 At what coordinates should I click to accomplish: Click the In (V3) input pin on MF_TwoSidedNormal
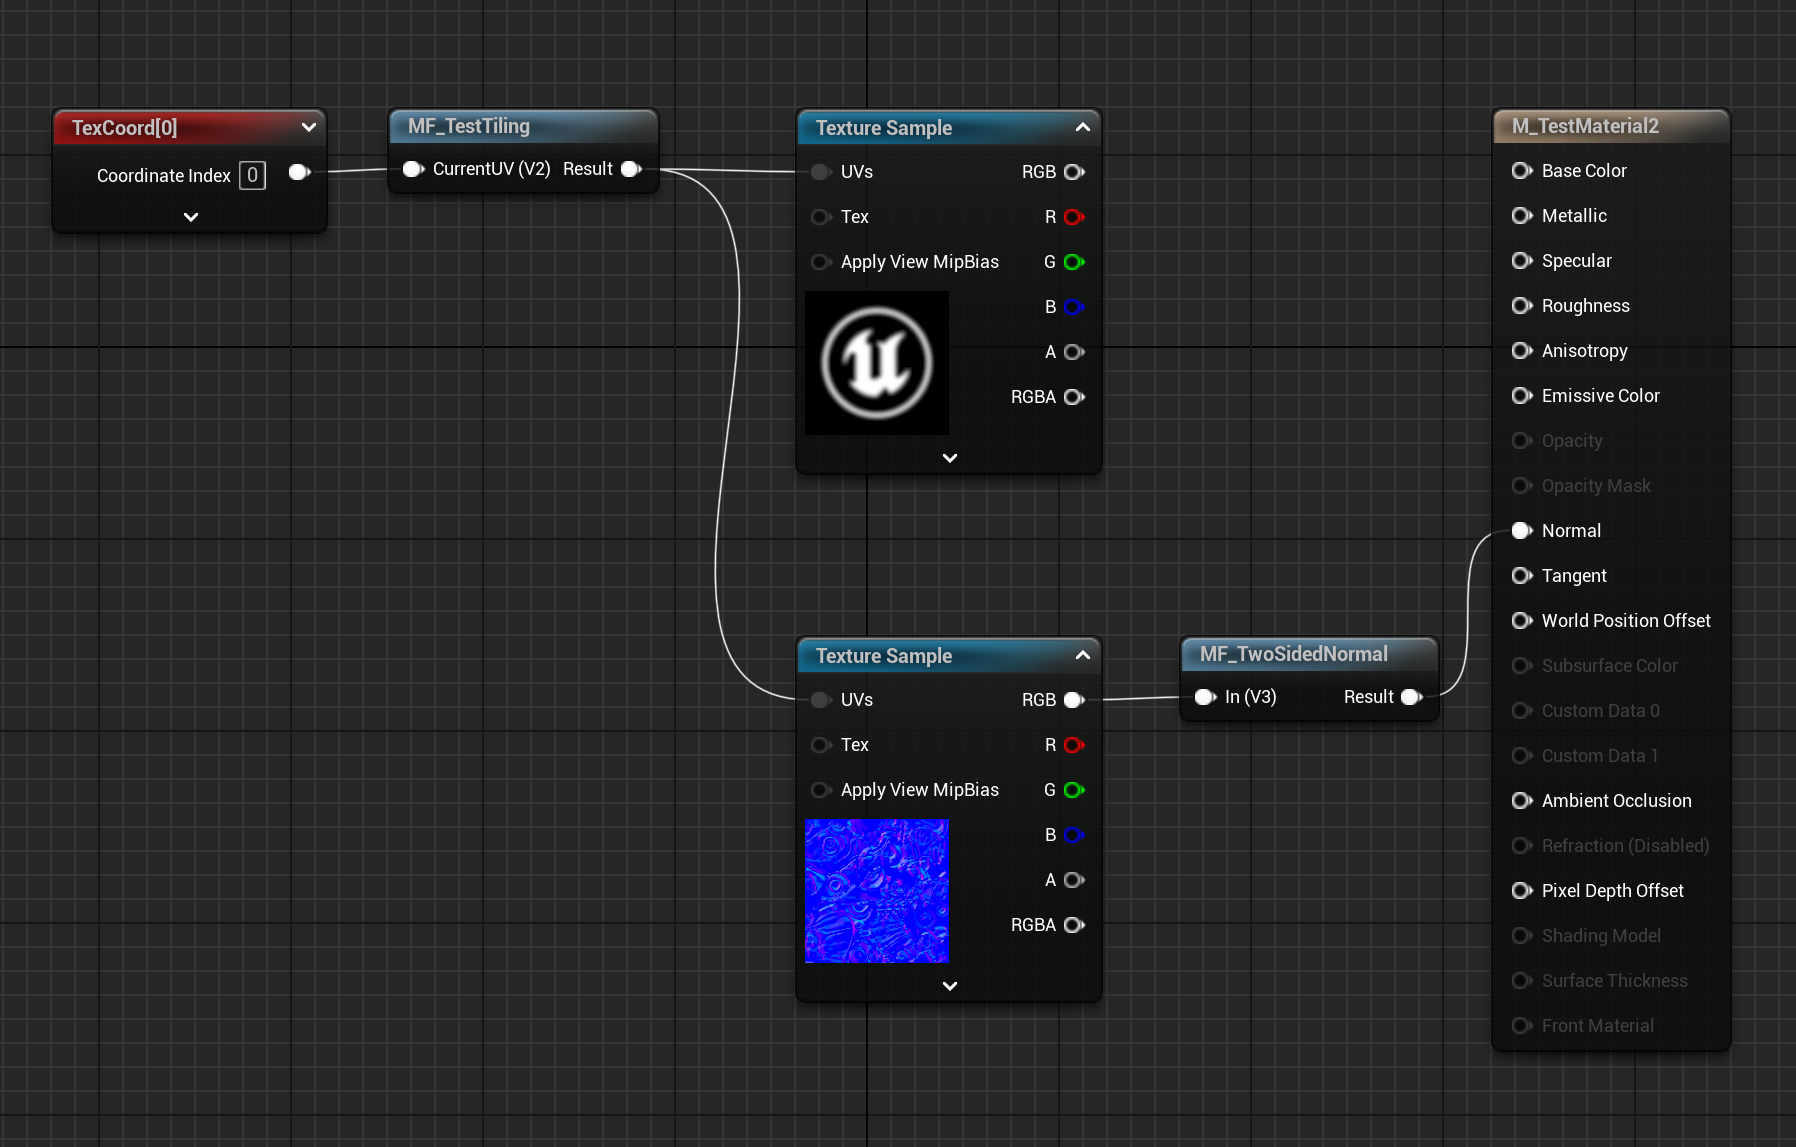(x=1204, y=697)
